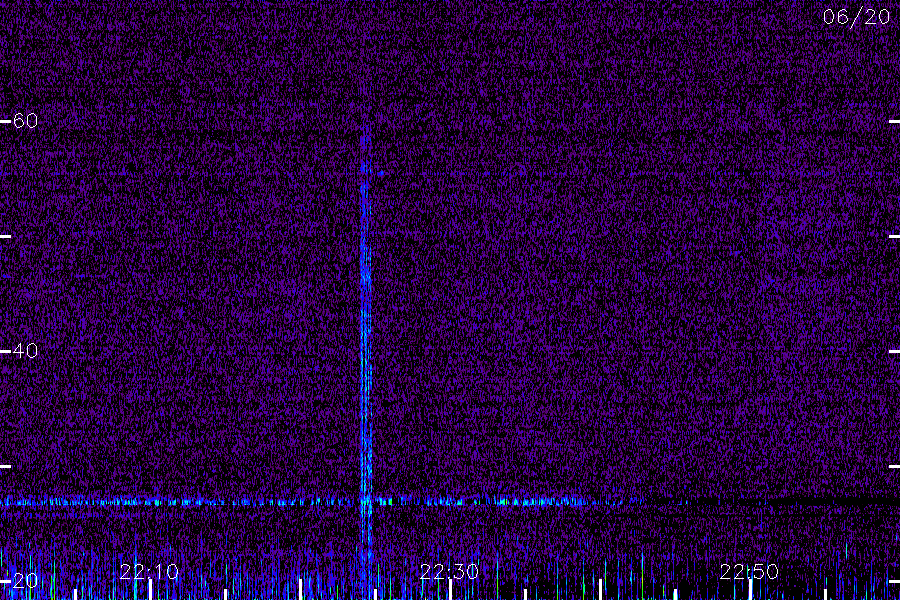This screenshot has height=600, width=900.
Task: Click the 22:30 time label
Action: click(449, 572)
